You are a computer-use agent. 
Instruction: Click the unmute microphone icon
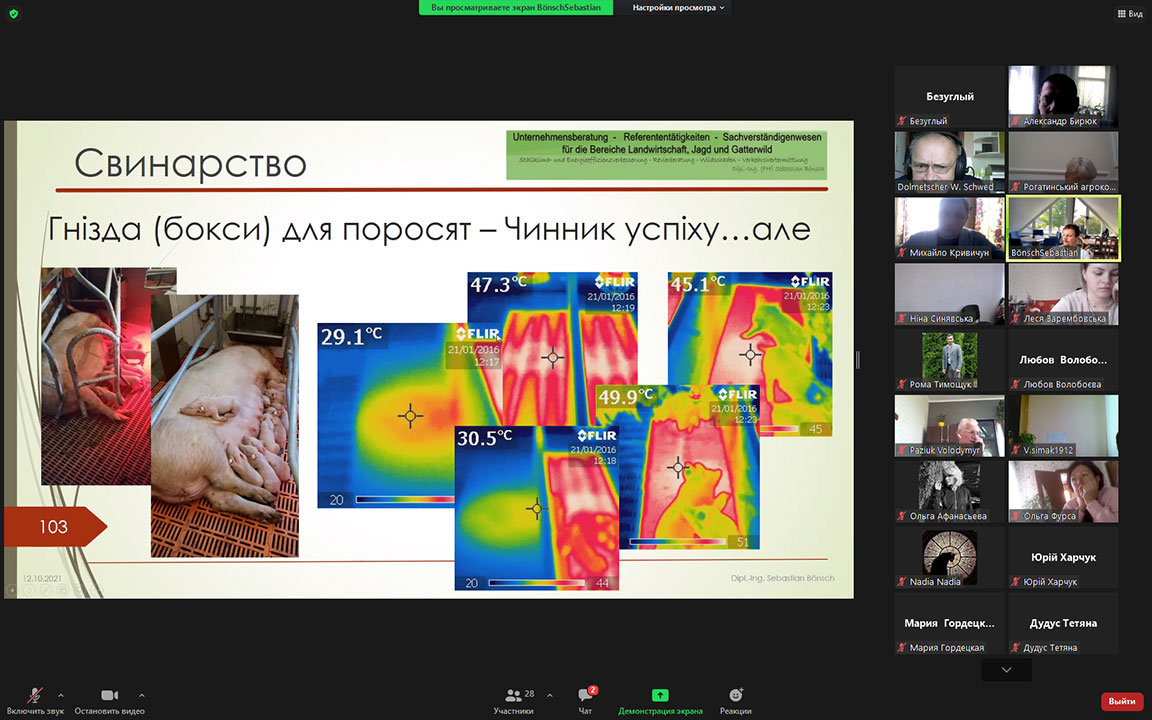pyautogui.click(x=35, y=695)
